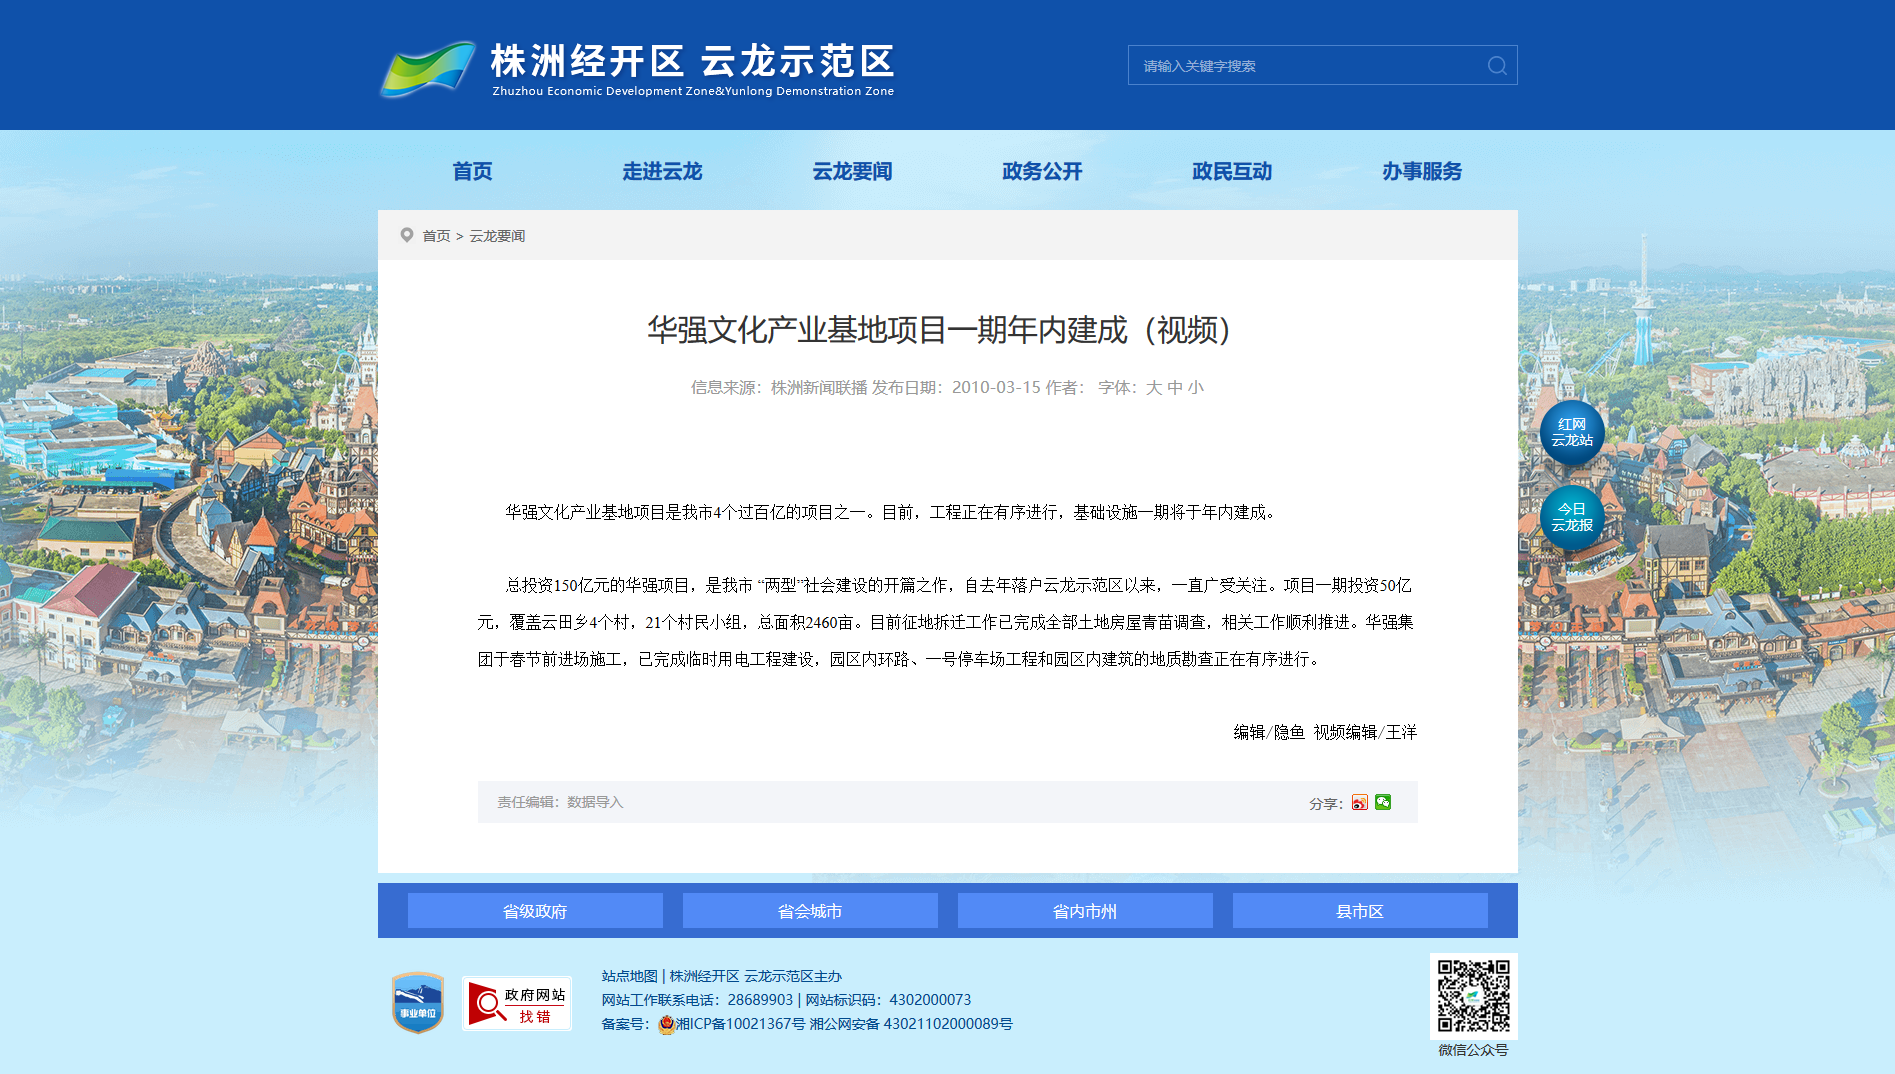Click the 事业单位 shield badge
This screenshot has height=1074, width=1895.
point(418,1002)
